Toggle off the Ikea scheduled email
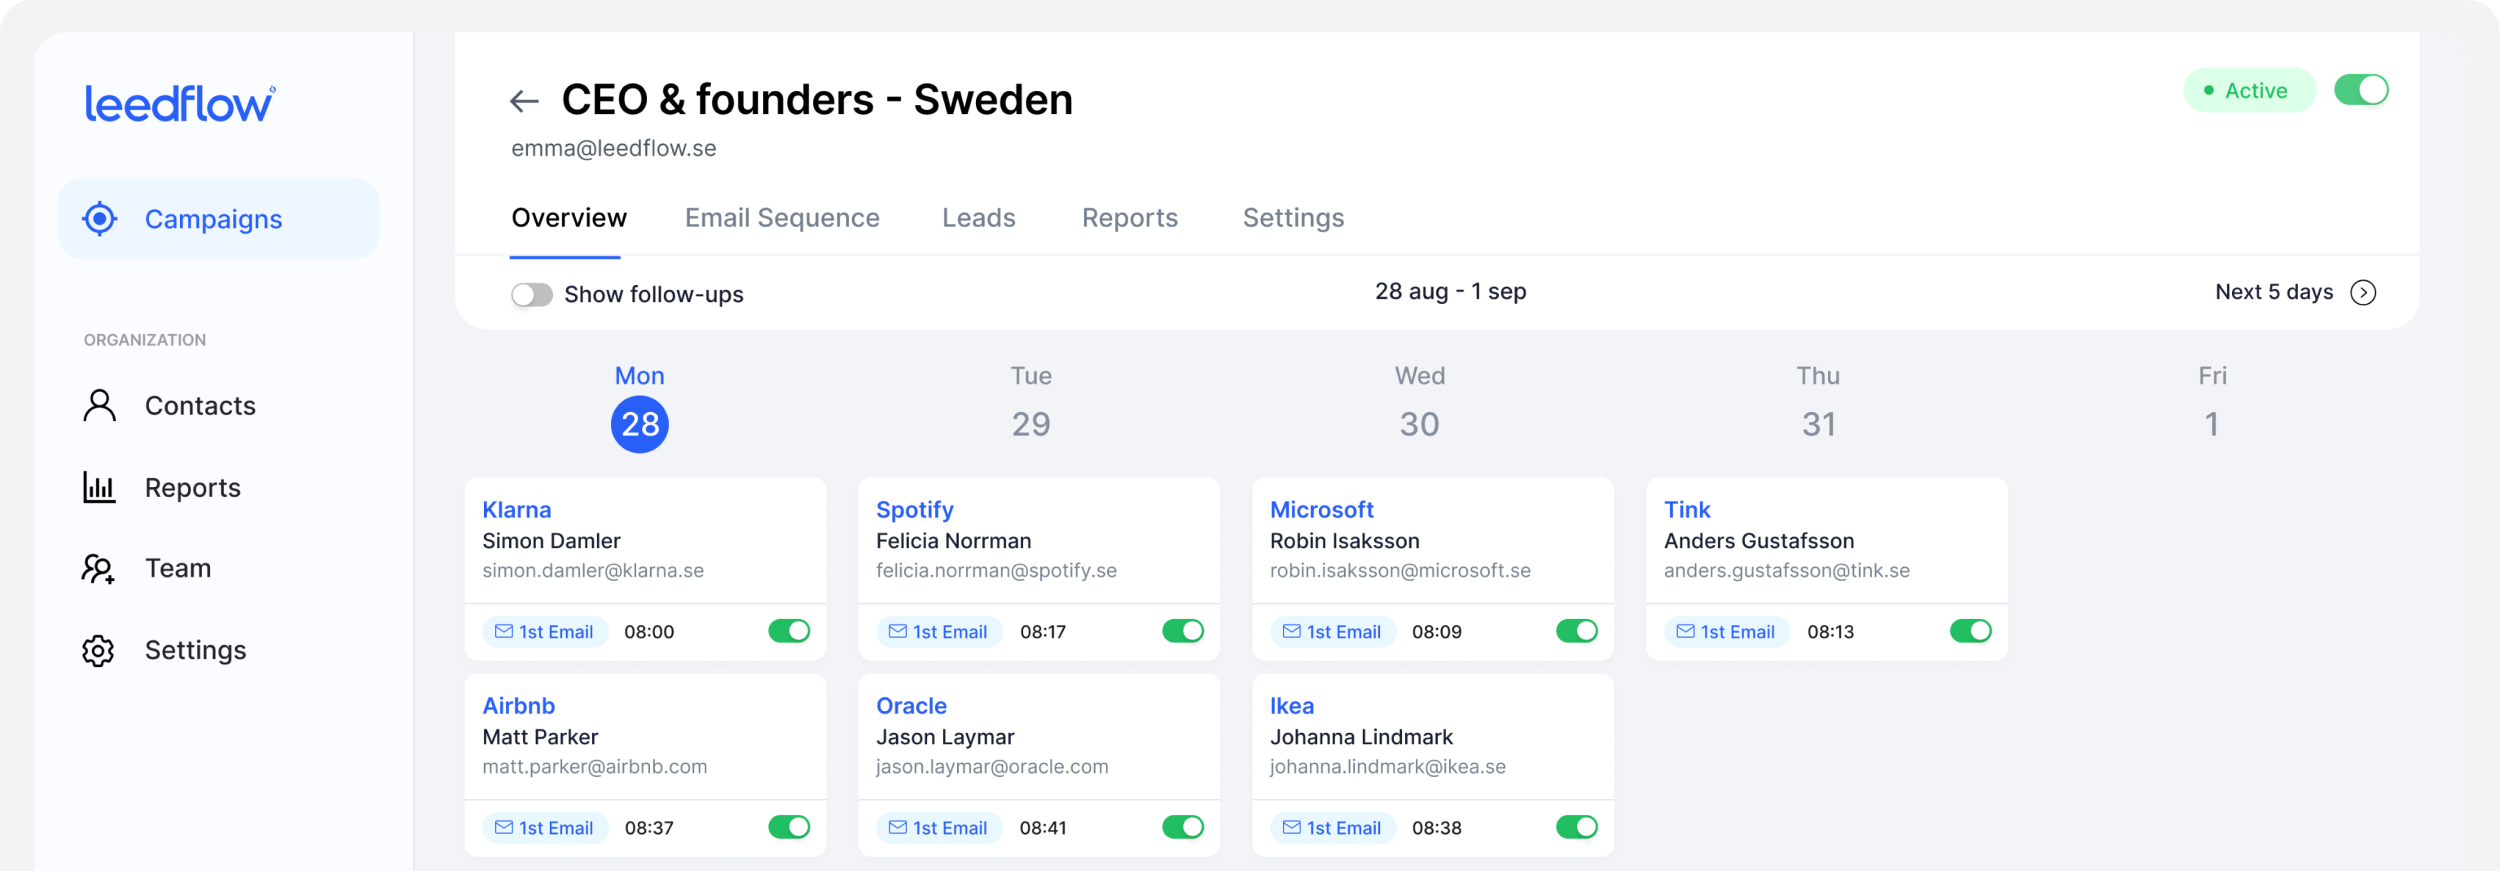The width and height of the screenshot is (2500, 871). (x=1577, y=827)
